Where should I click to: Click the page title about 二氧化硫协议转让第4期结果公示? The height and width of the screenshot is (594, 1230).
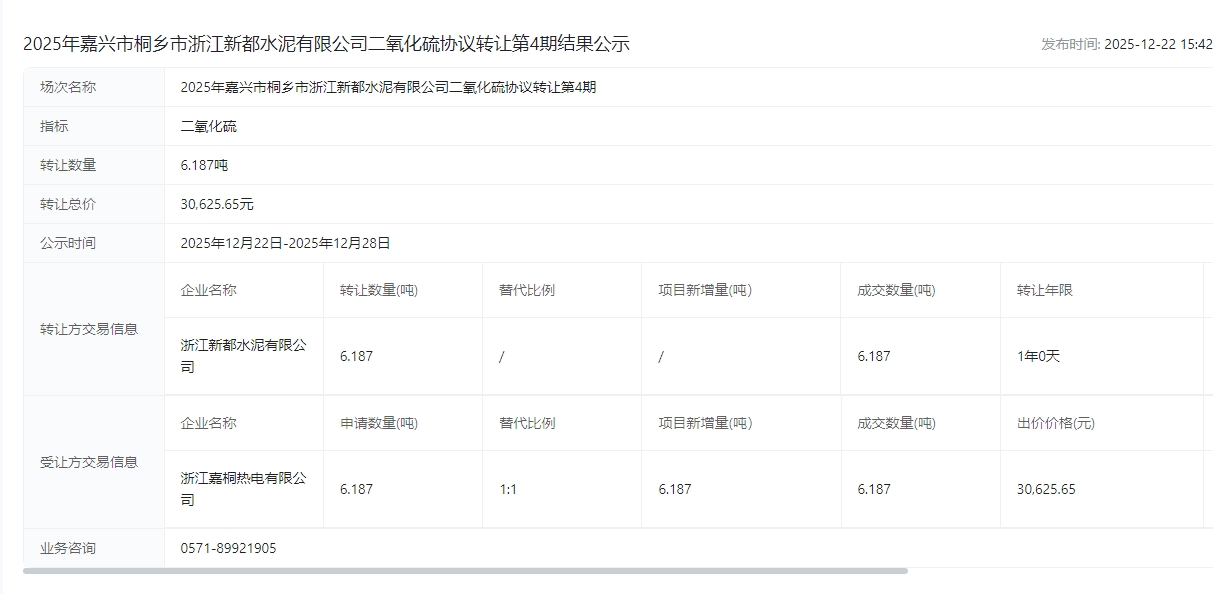[x=326, y=44]
